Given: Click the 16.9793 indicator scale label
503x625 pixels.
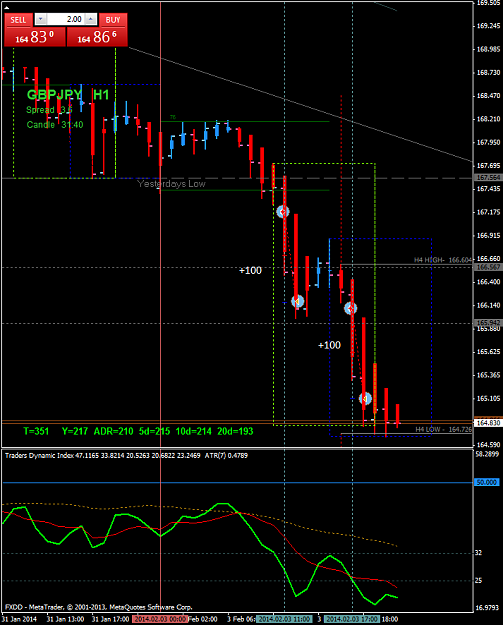Looking at the screenshot, I should point(487,607).
